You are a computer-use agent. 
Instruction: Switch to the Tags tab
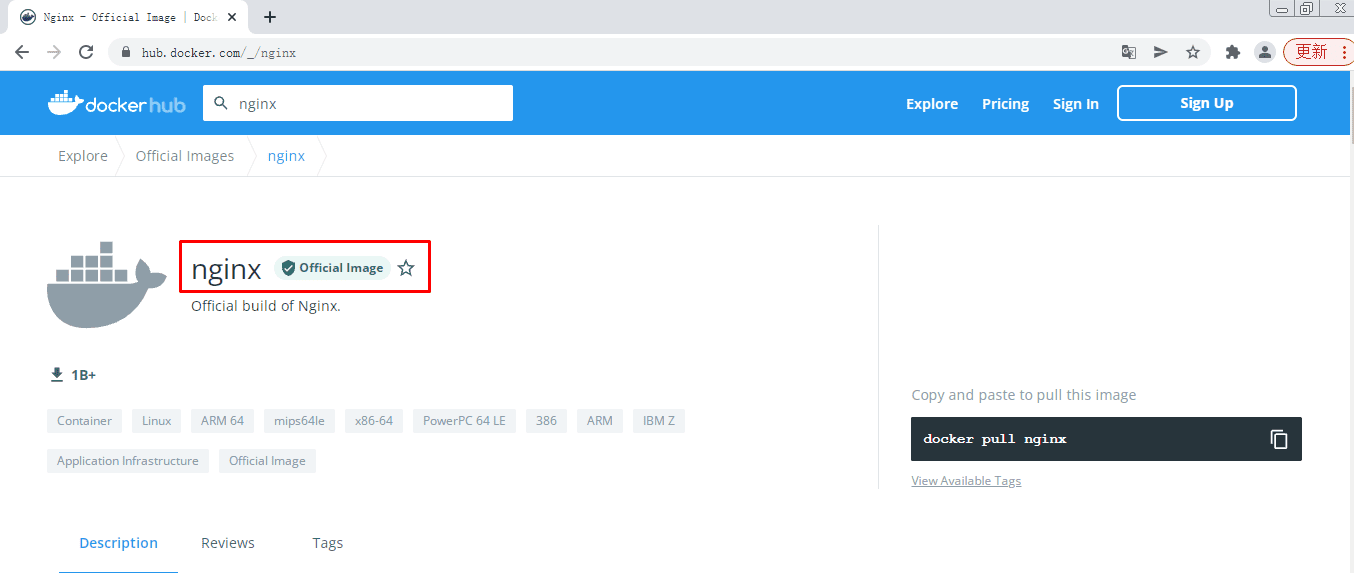click(327, 543)
